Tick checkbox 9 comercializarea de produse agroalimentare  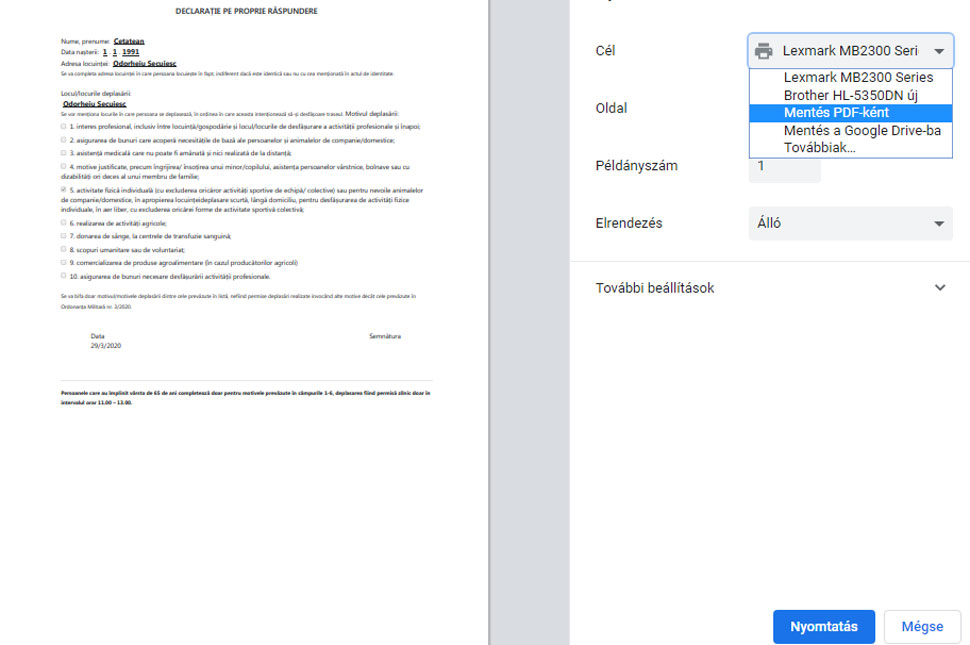point(64,262)
